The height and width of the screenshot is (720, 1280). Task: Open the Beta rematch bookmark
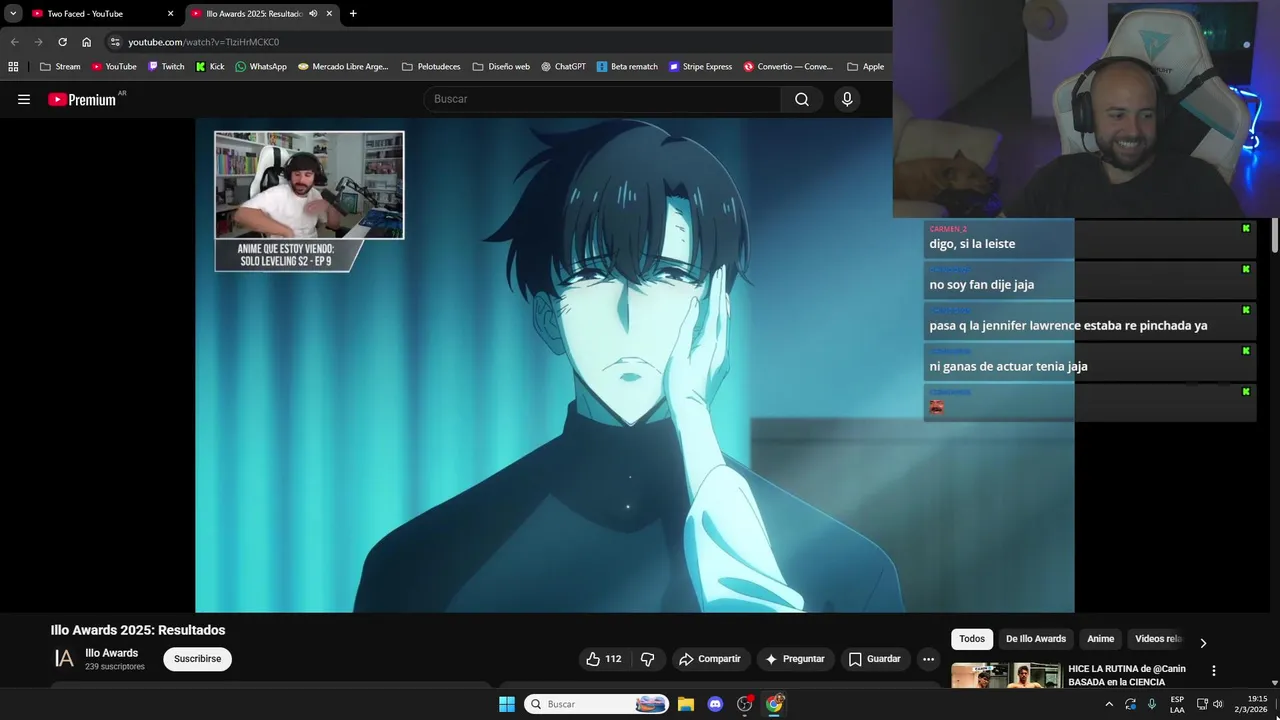tap(627, 67)
